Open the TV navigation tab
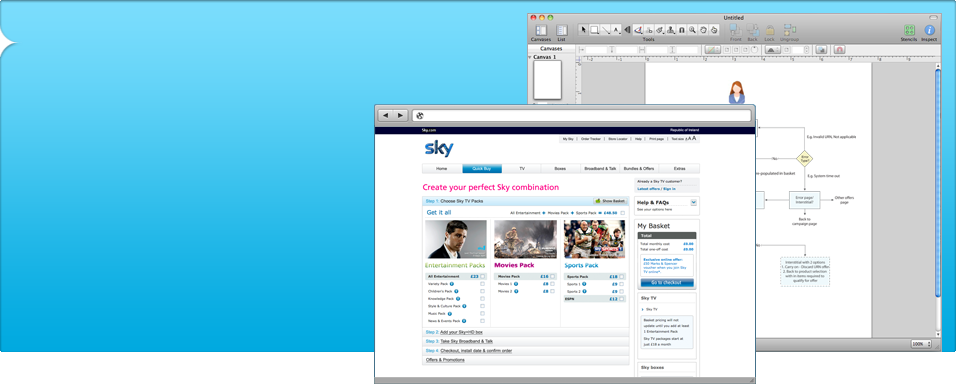This screenshot has height=384, width=956. pos(522,168)
